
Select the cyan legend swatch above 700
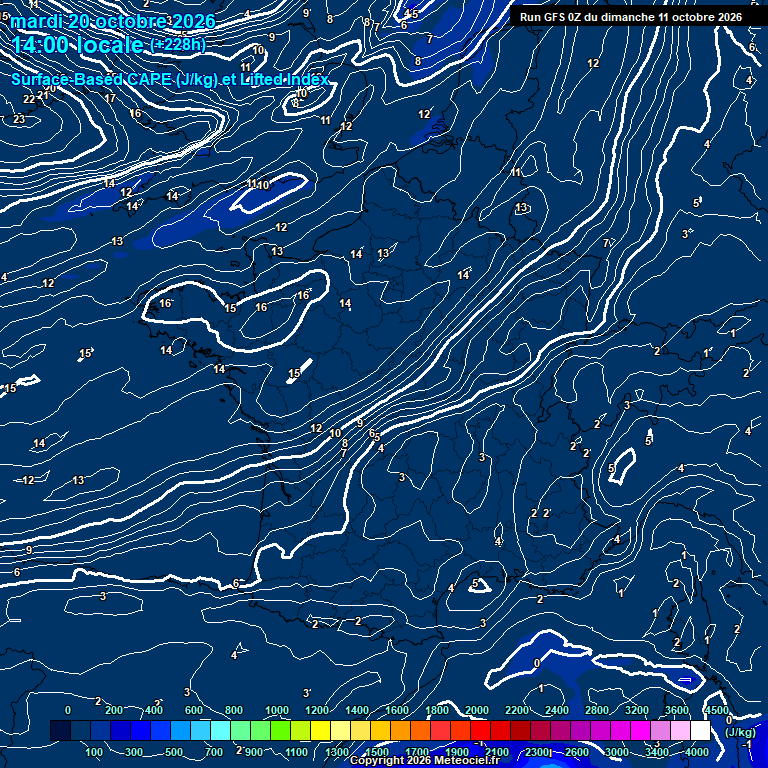click(220, 730)
